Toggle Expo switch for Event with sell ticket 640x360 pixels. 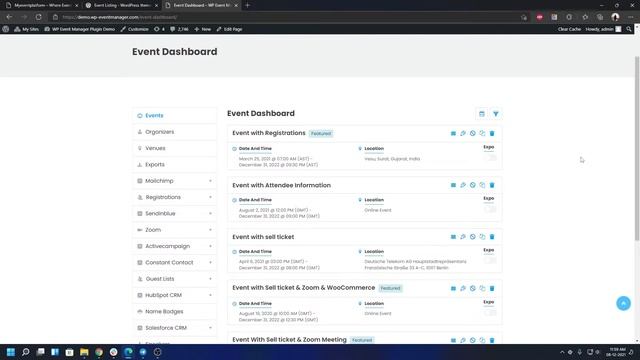[490, 261]
